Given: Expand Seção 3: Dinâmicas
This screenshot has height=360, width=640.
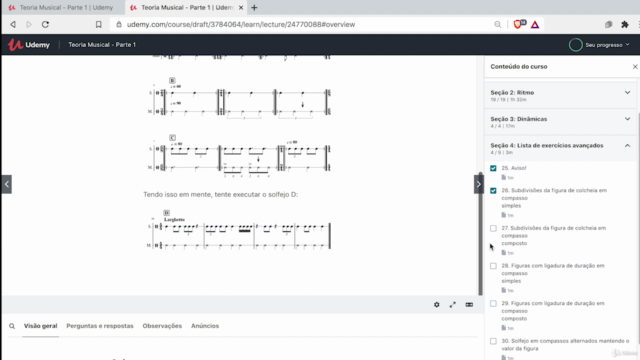Looking at the screenshot, I should pyautogui.click(x=560, y=122).
